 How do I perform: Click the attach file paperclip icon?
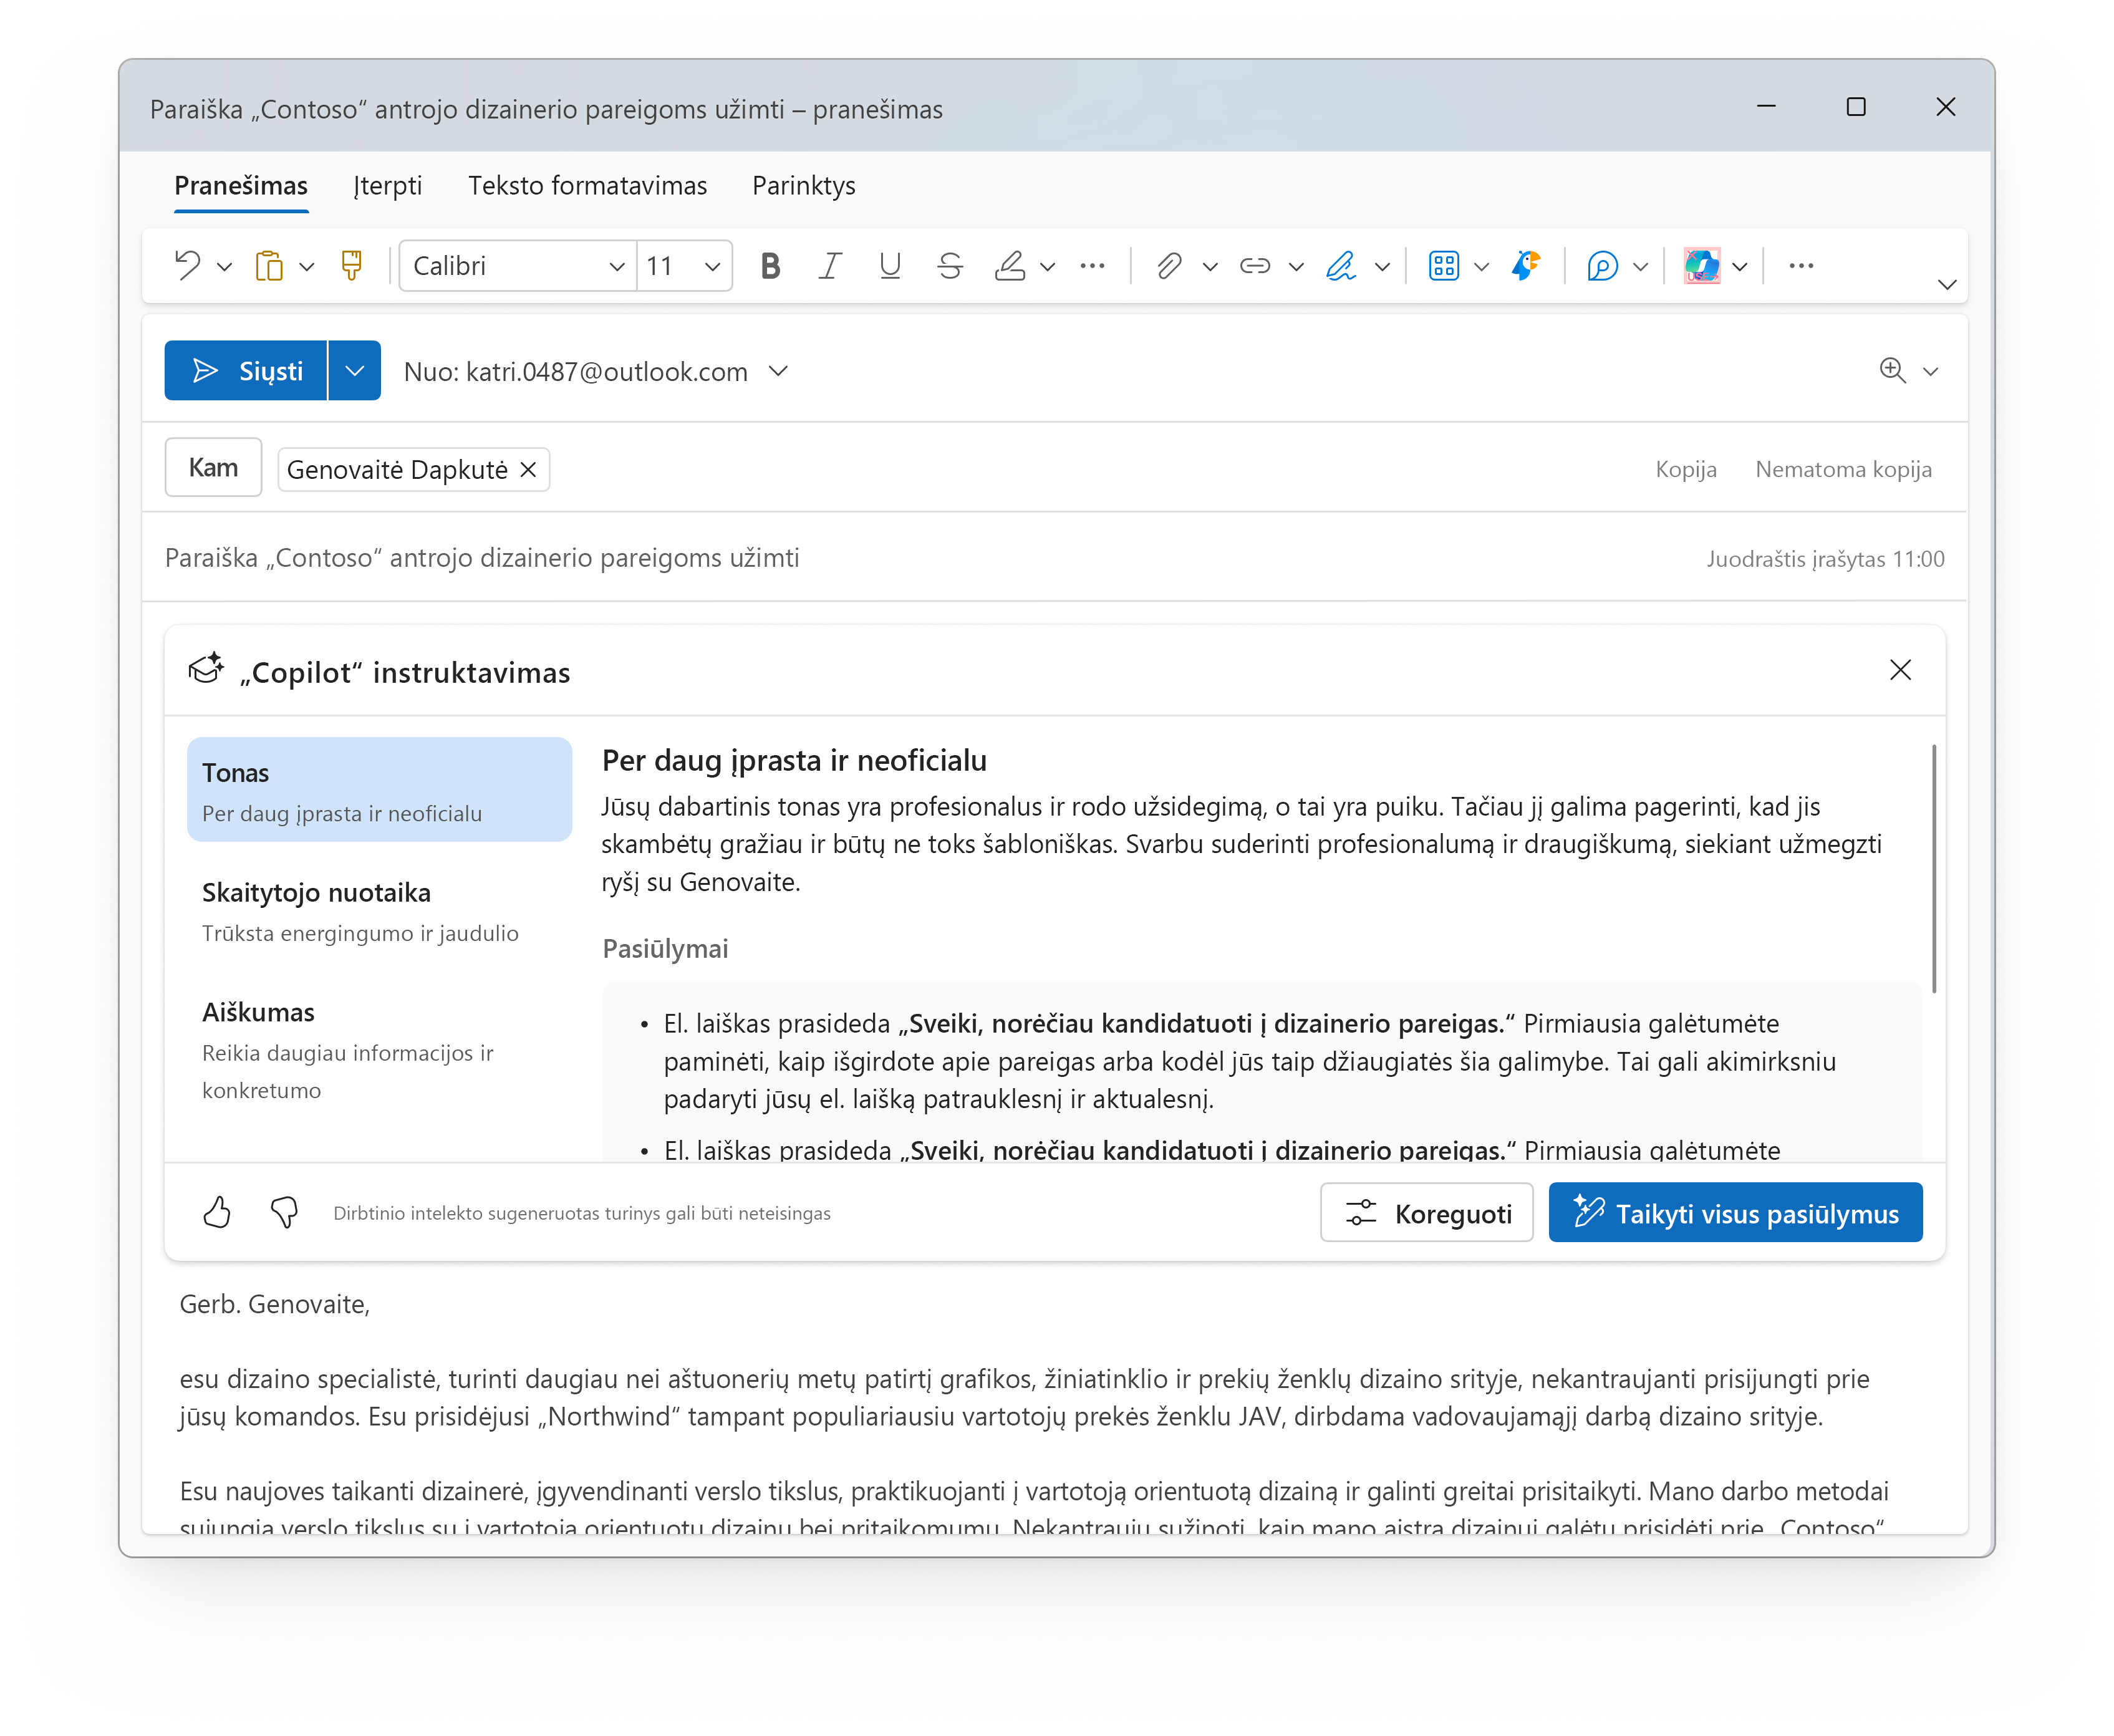tap(1169, 266)
